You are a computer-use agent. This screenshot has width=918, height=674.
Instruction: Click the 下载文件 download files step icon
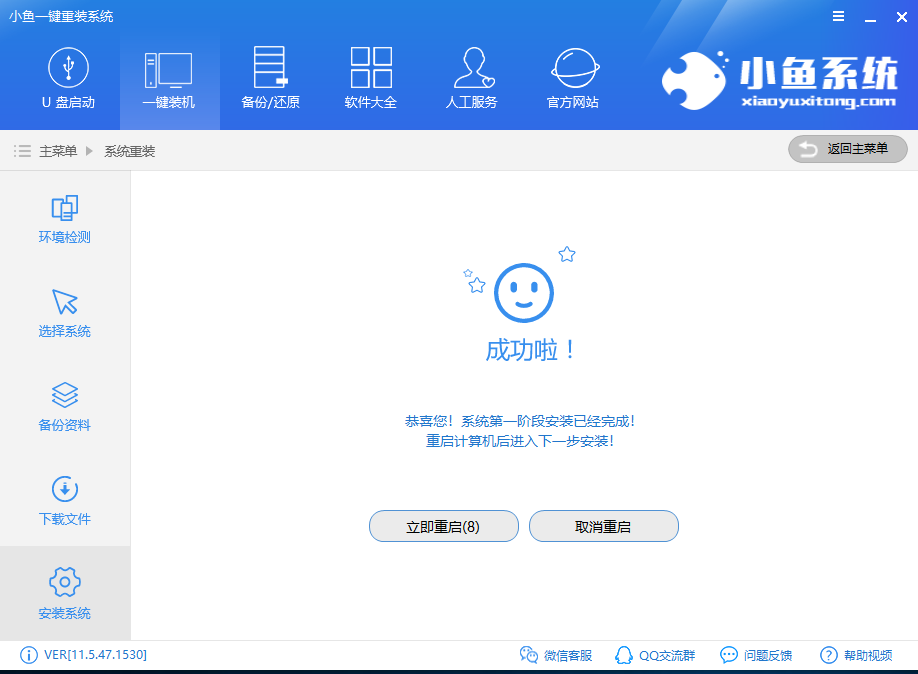tap(64, 500)
